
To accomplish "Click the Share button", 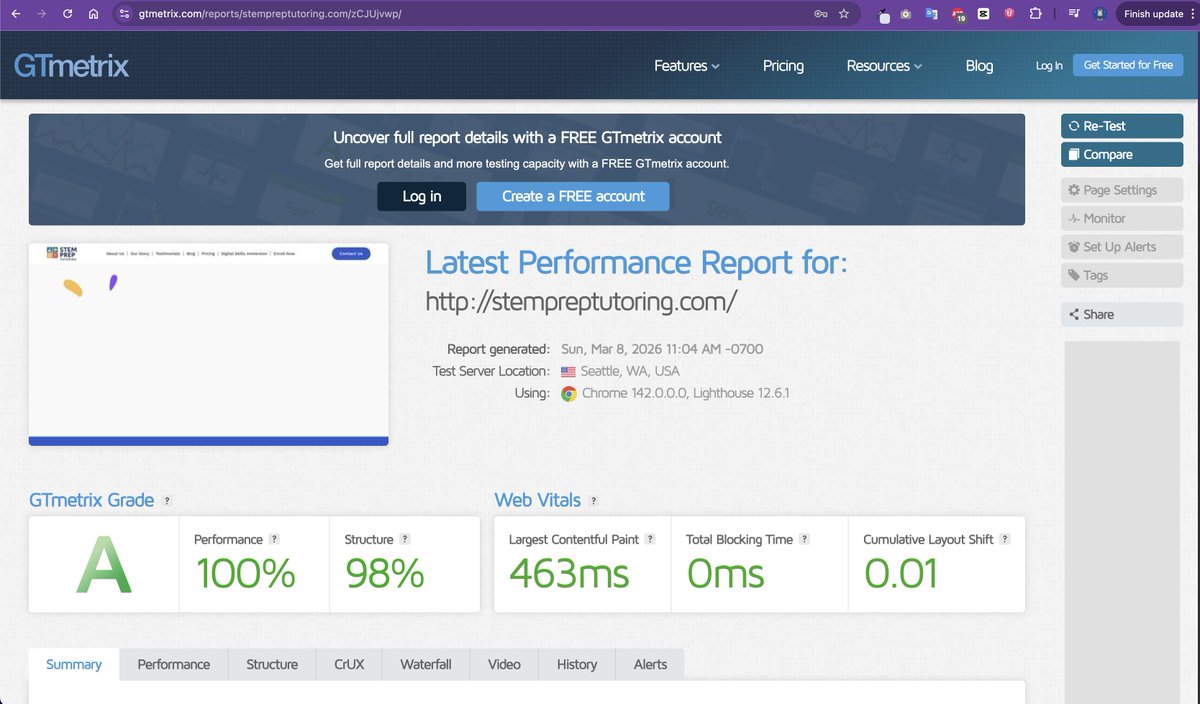I will [x=1122, y=314].
